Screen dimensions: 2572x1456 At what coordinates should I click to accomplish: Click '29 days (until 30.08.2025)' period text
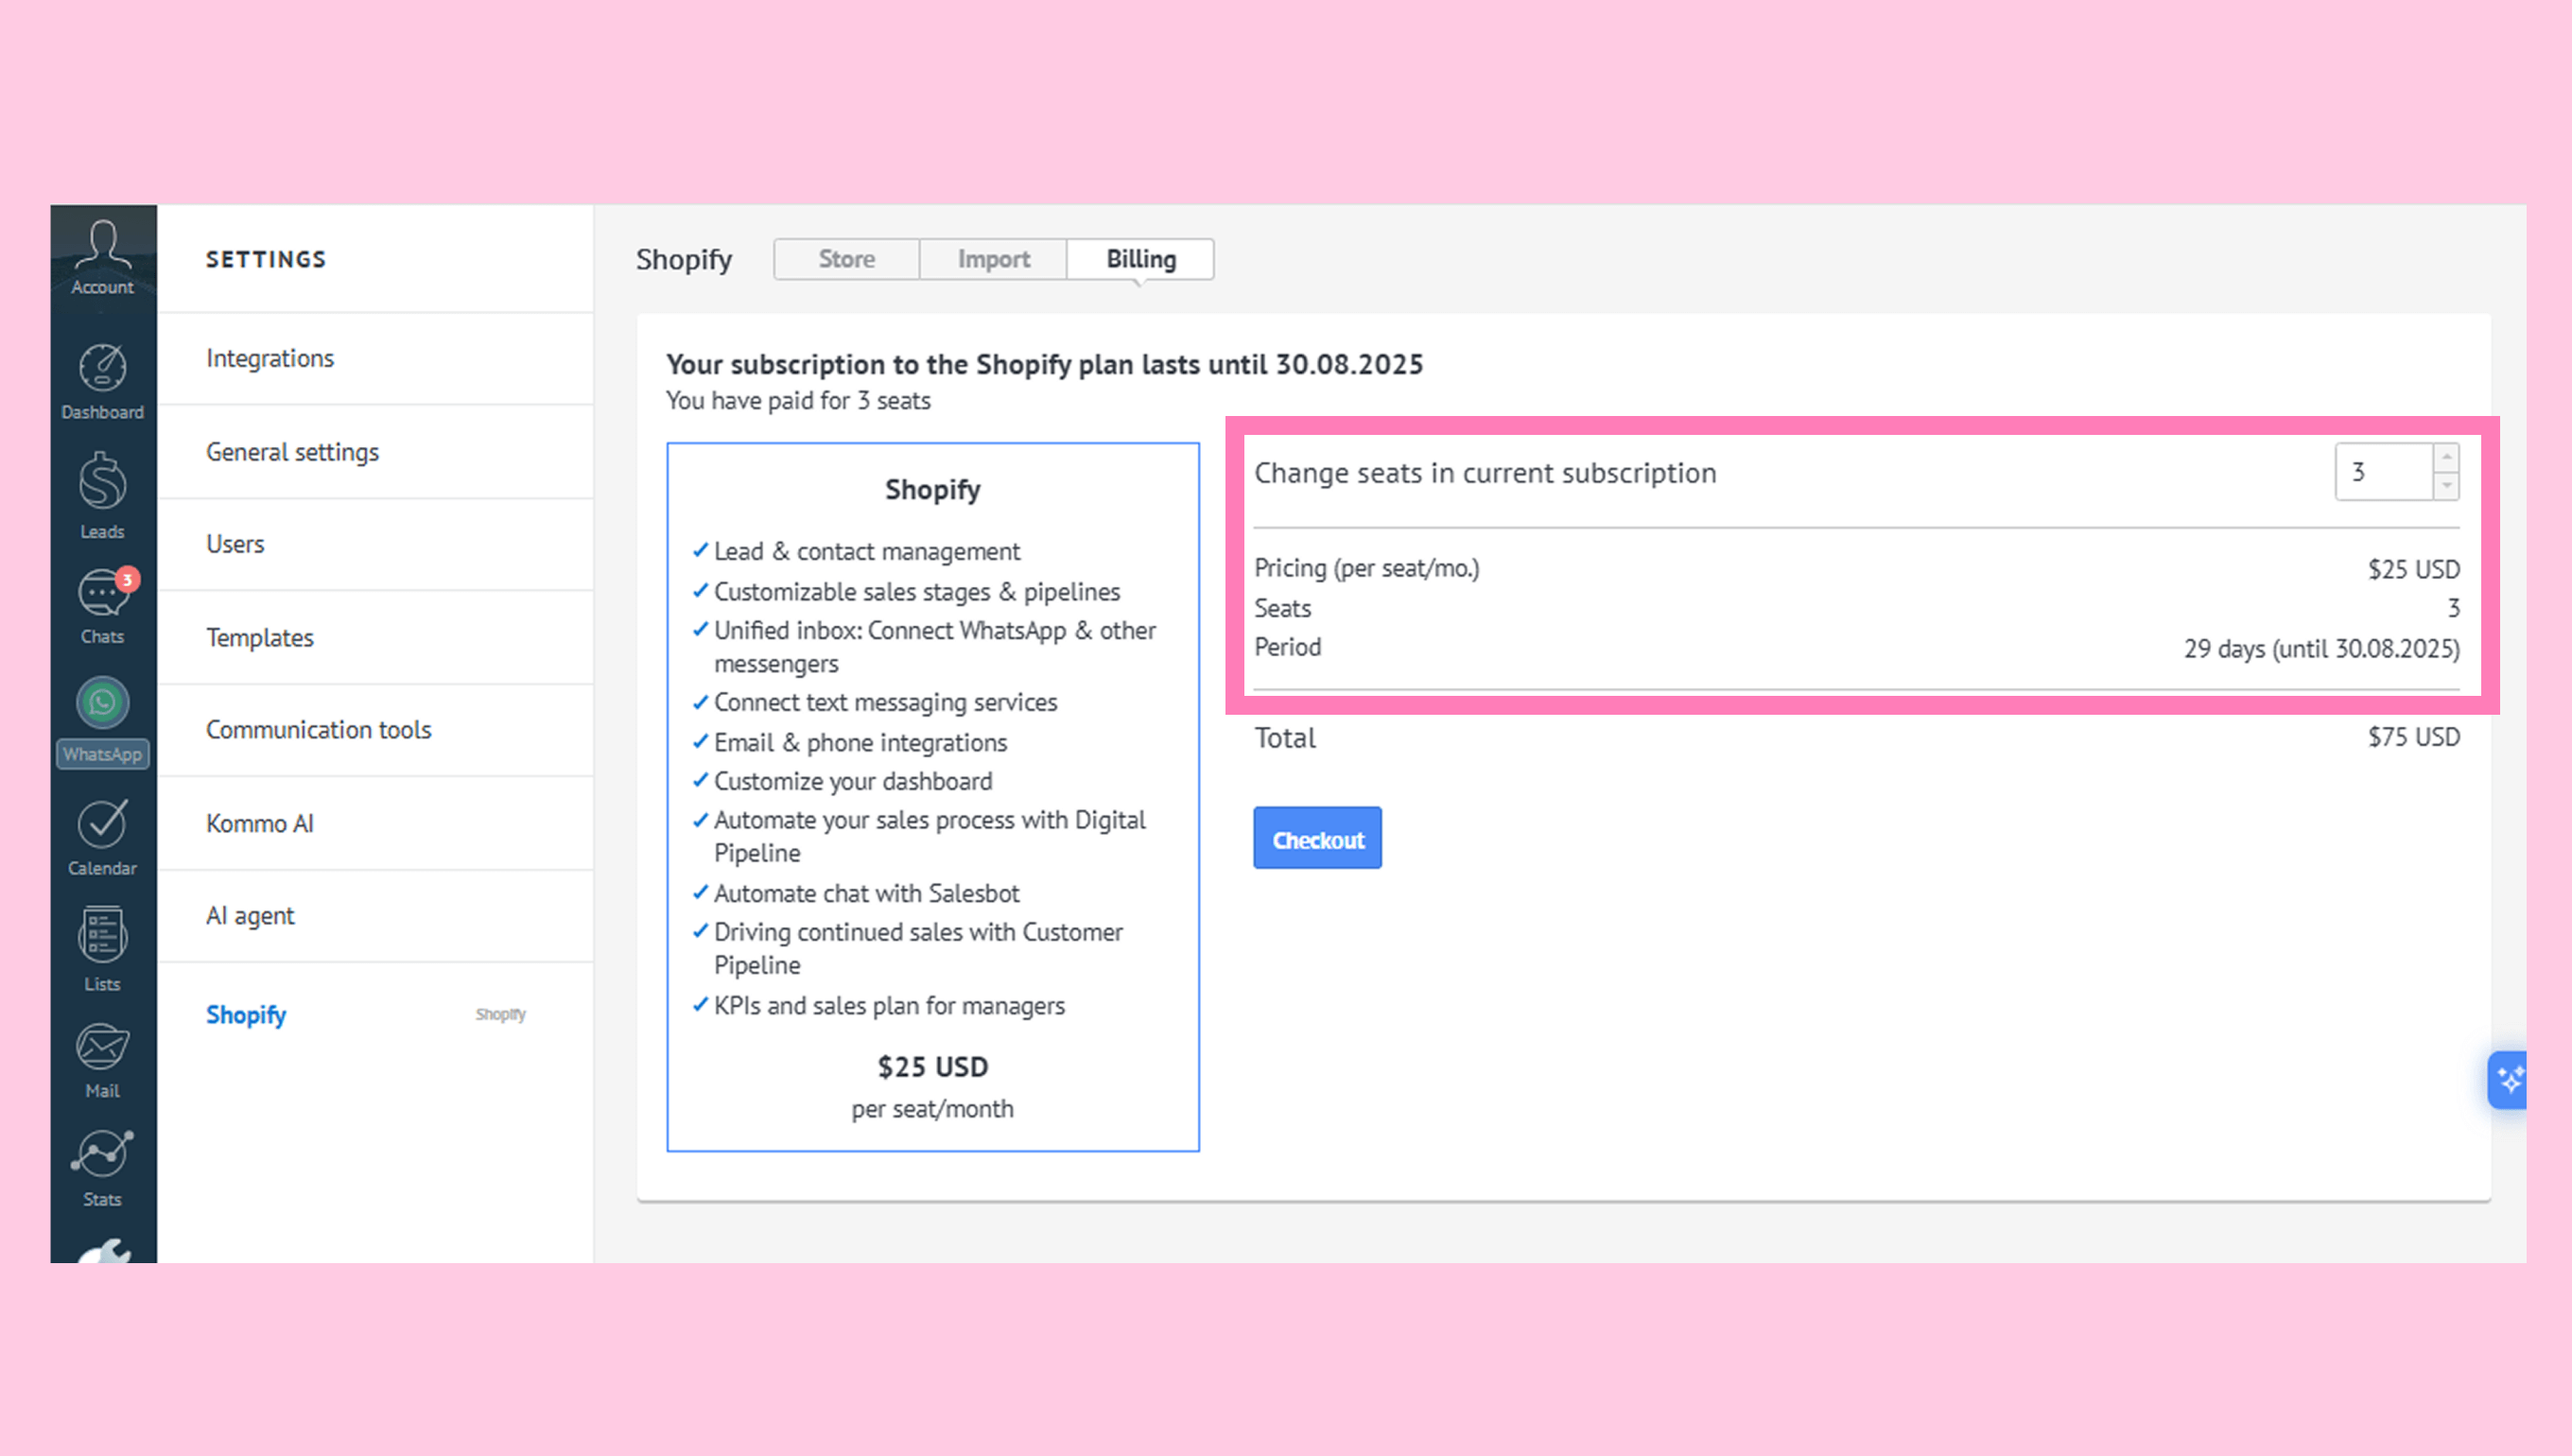[2321, 649]
